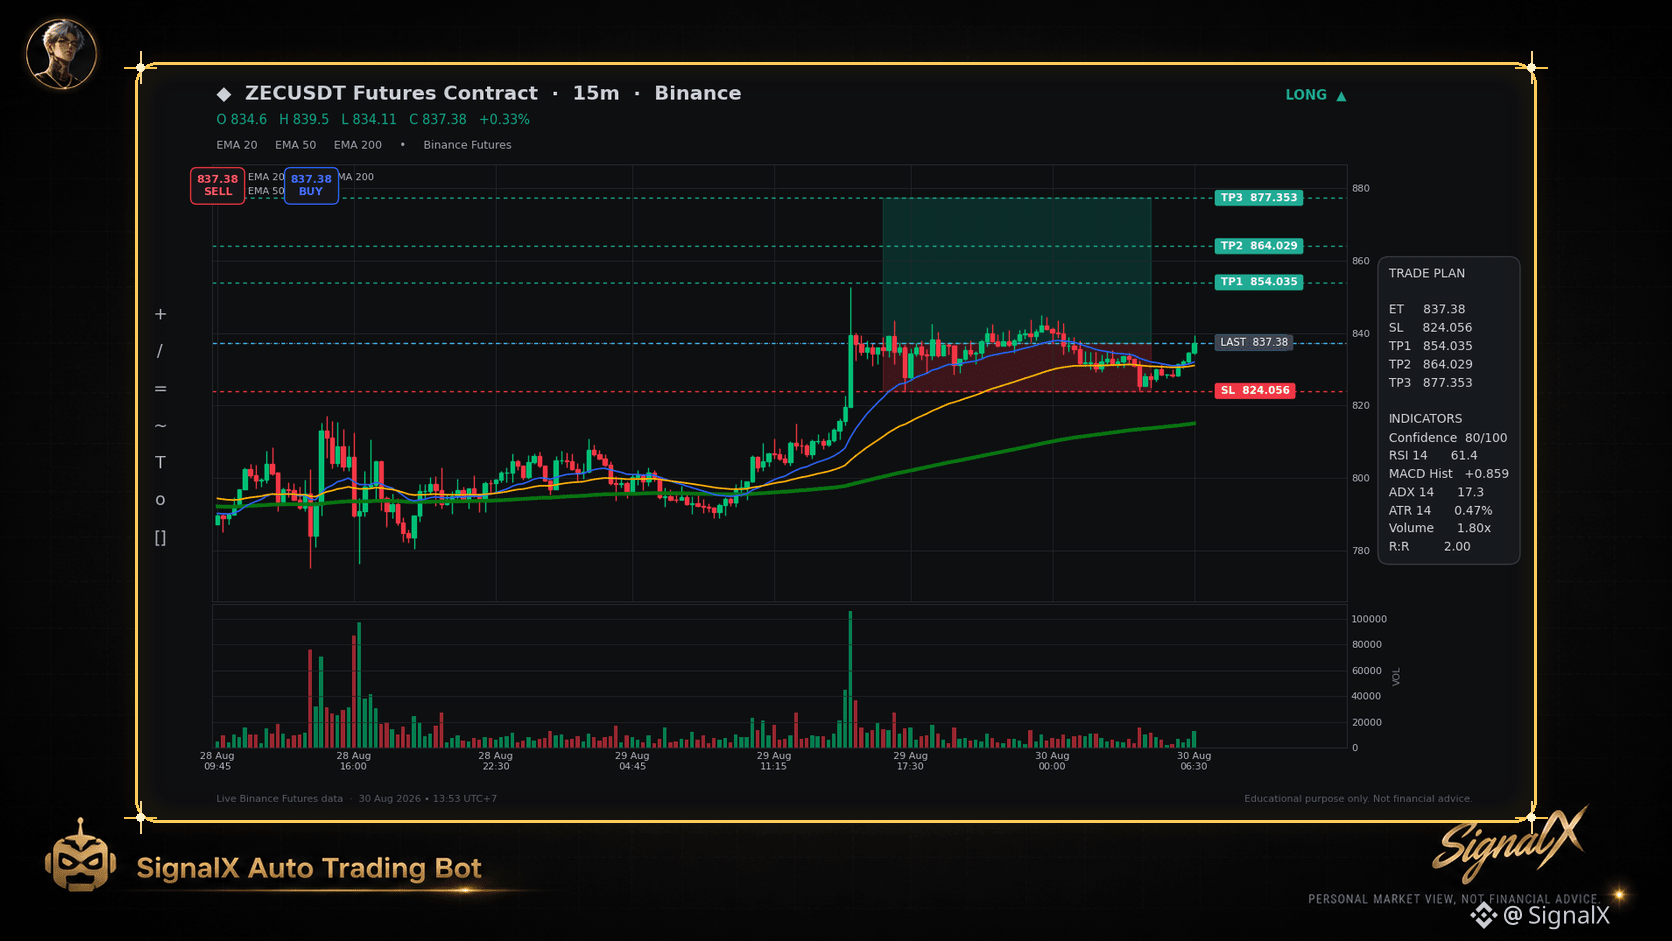Image resolution: width=1672 pixels, height=941 pixels.
Task: Select the square brackets rectangle tool
Action: point(160,538)
